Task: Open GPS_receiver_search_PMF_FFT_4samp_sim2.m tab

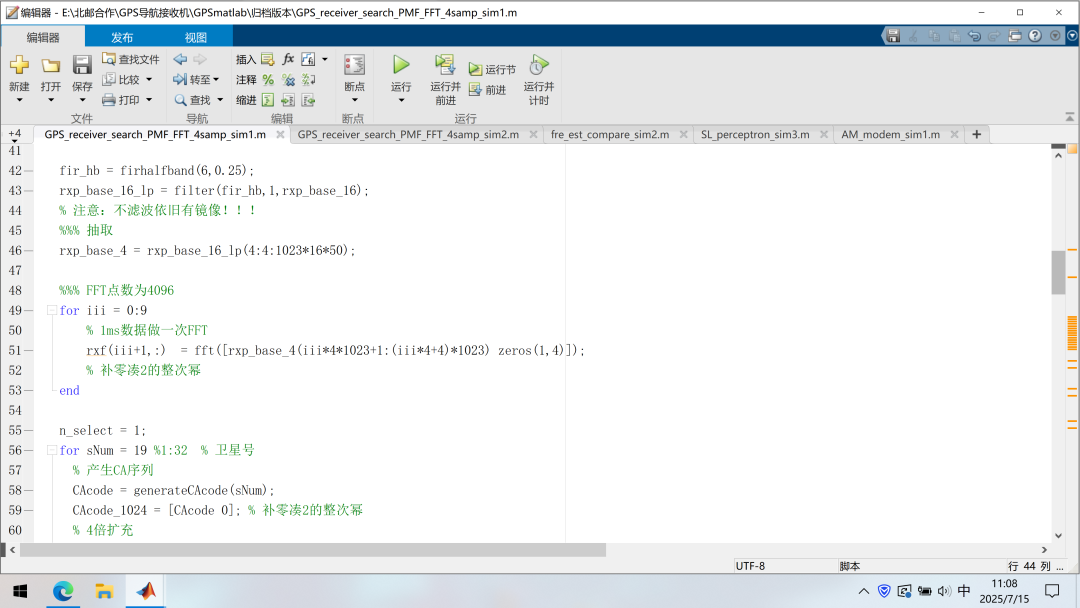Action: (408, 134)
